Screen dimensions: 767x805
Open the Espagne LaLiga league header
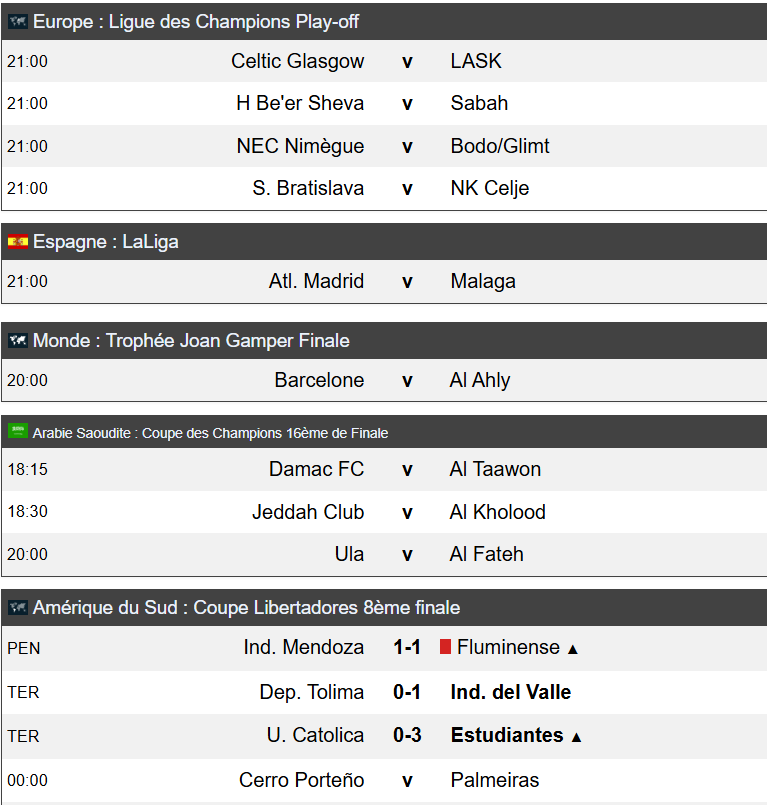click(x=384, y=241)
